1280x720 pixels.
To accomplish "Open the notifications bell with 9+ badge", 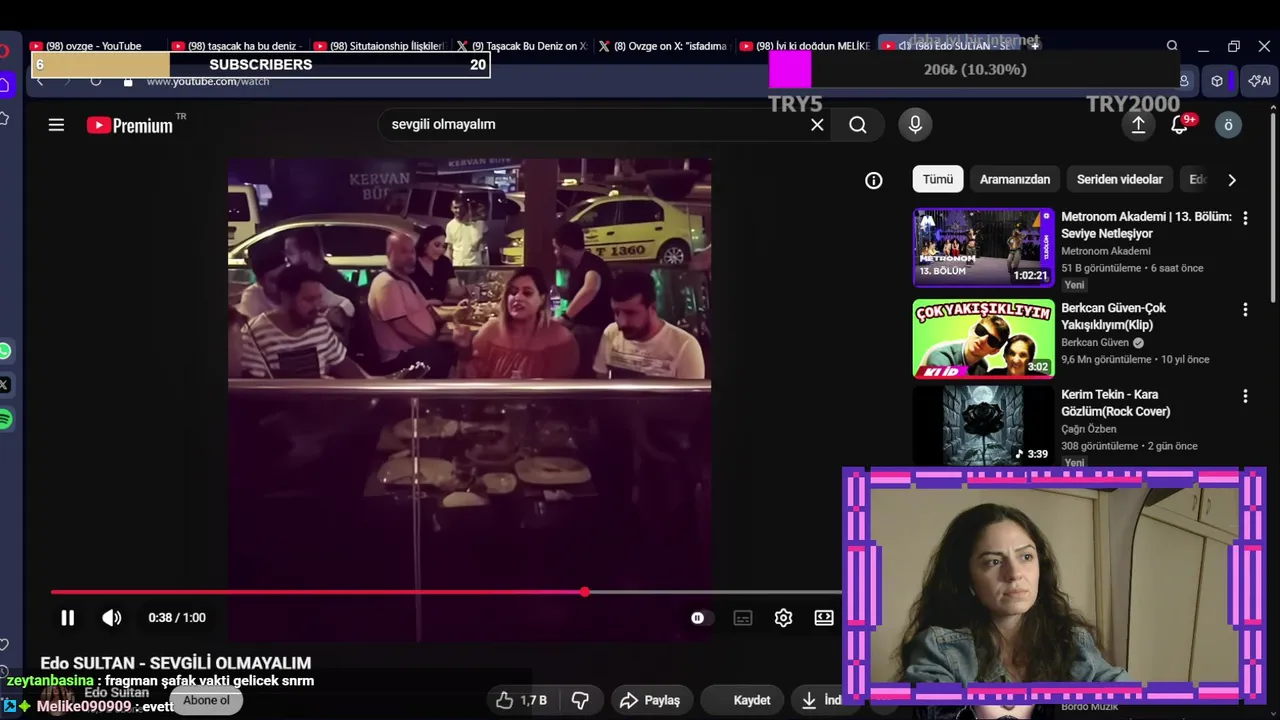I will 1180,124.
